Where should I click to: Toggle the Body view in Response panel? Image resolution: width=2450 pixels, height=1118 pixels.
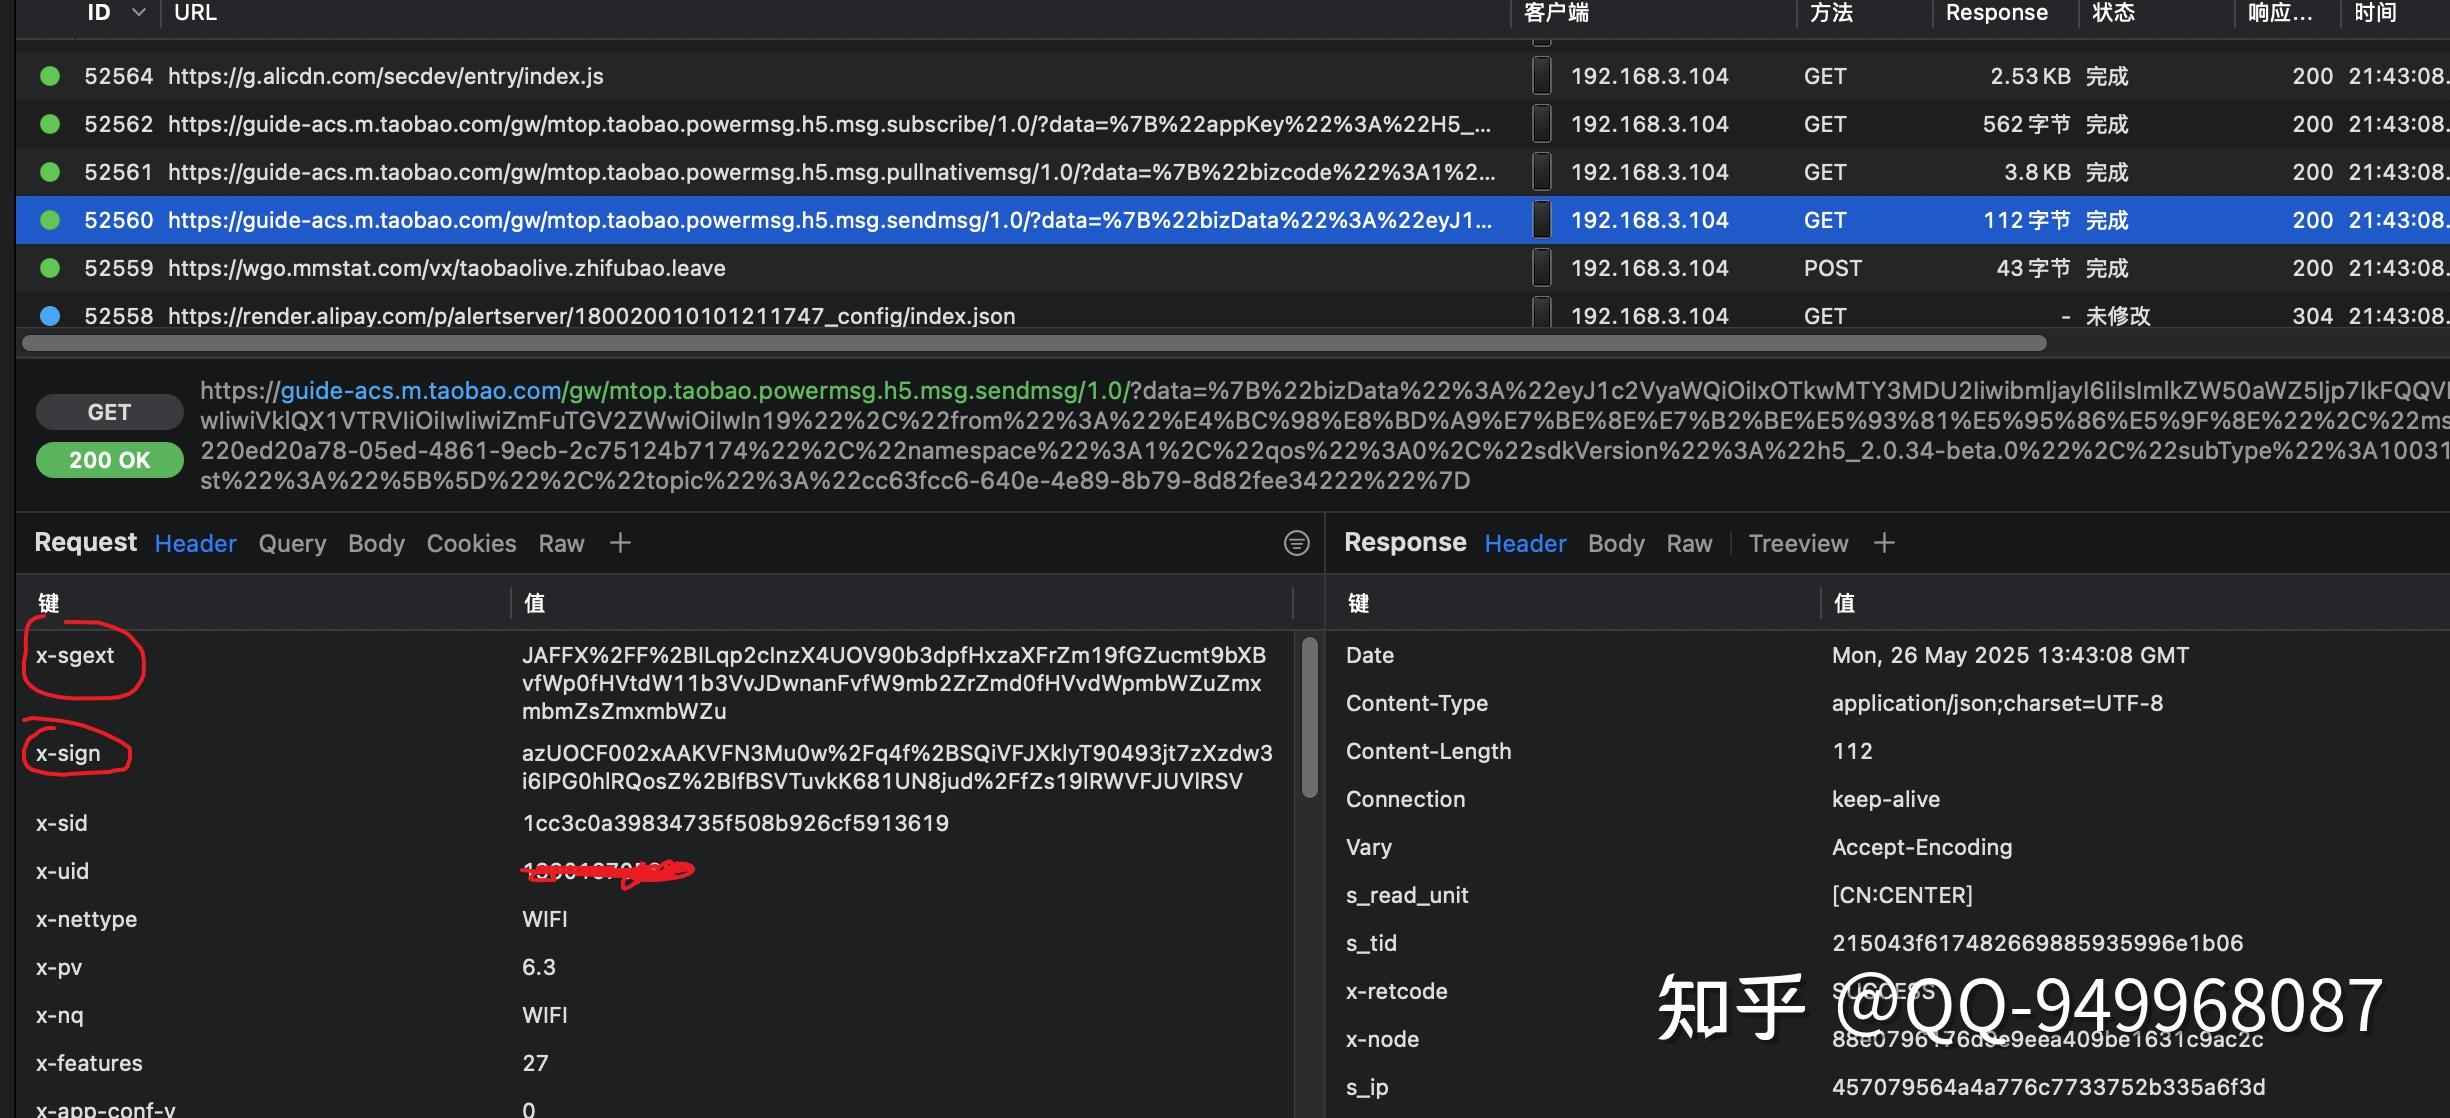tap(1616, 543)
